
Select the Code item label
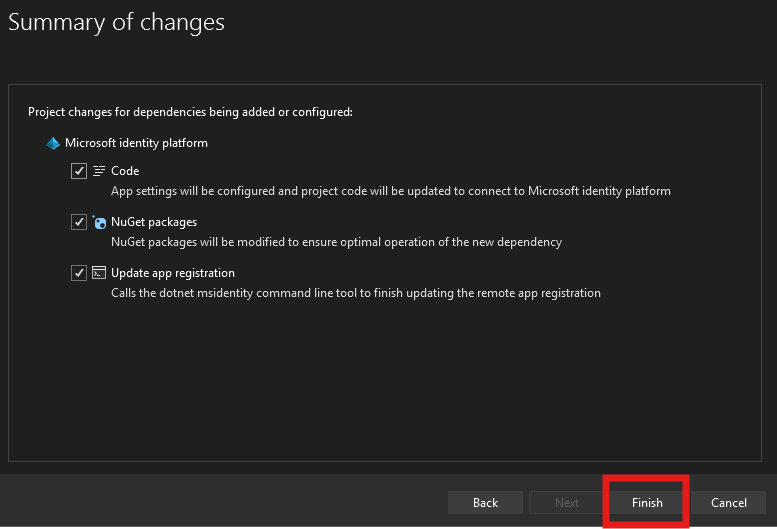click(125, 171)
